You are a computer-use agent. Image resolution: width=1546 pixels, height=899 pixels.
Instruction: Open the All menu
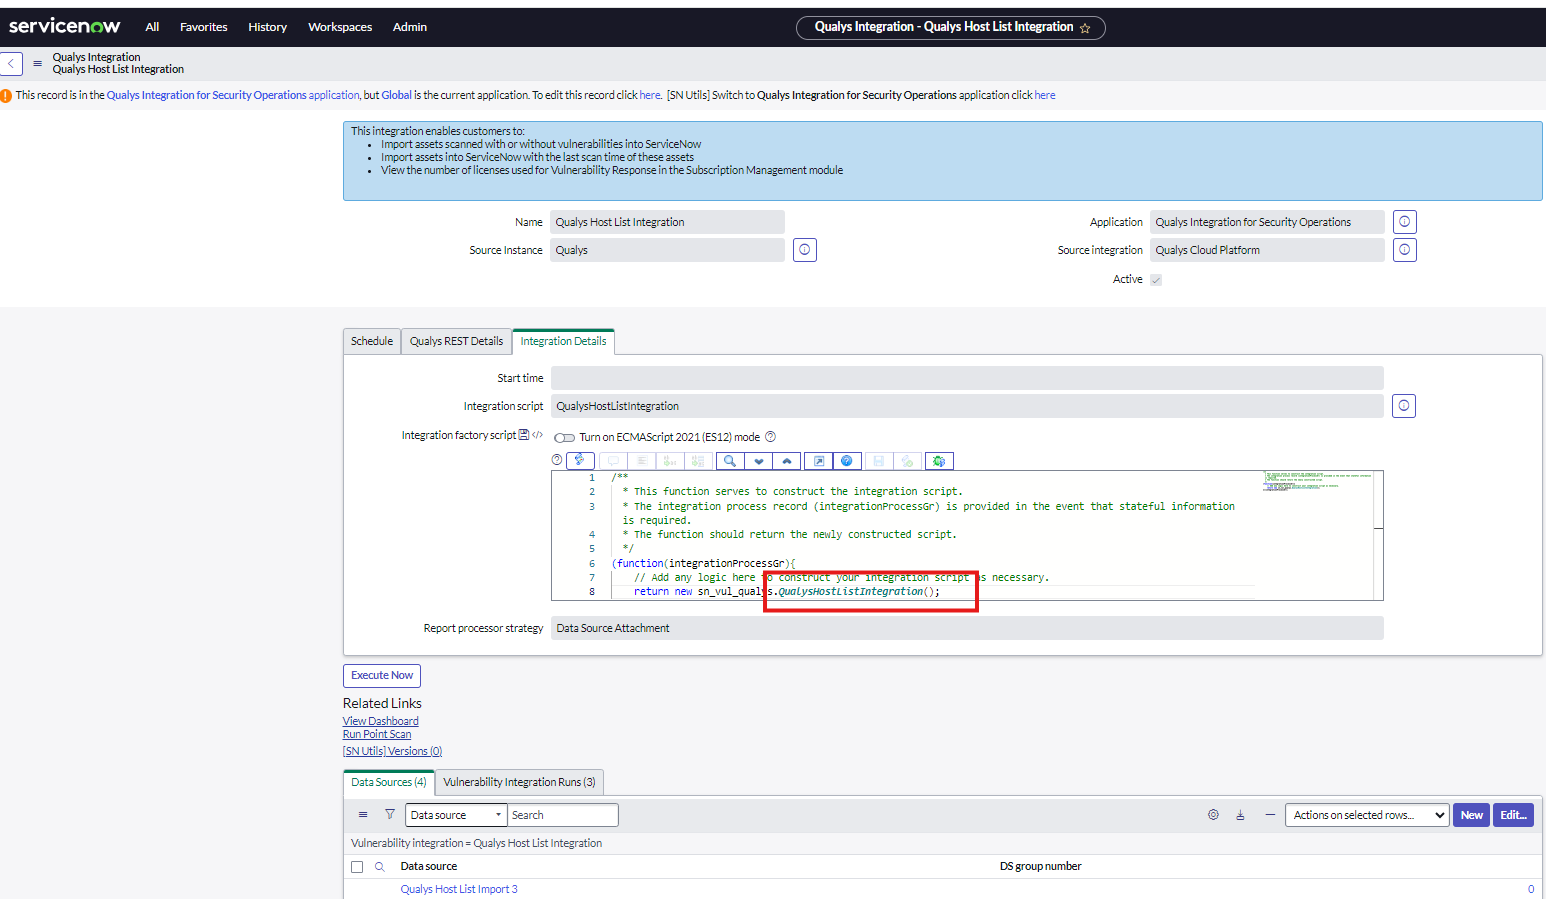[152, 27]
